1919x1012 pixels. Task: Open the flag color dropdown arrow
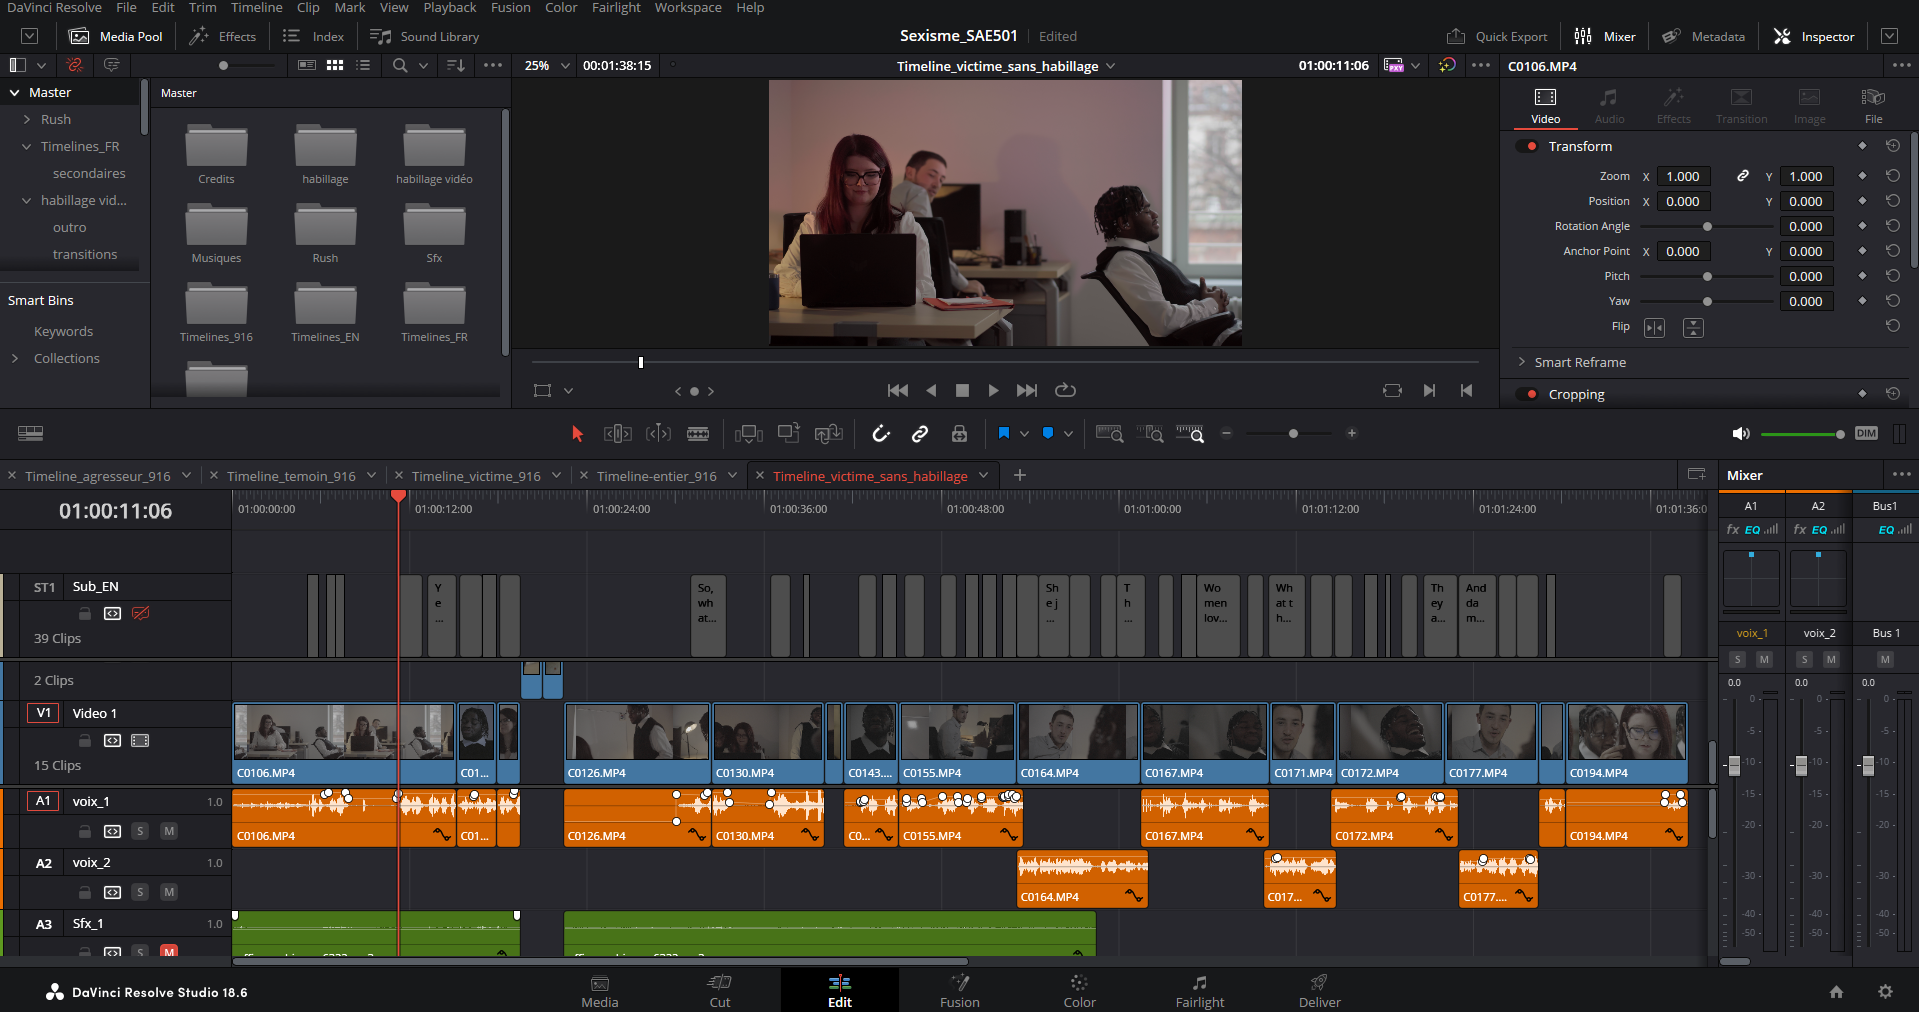pyautogui.click(x=1024, y=433)
